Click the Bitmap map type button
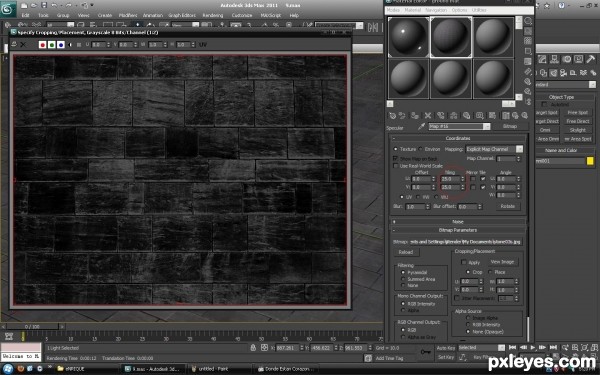 point(510,126)
